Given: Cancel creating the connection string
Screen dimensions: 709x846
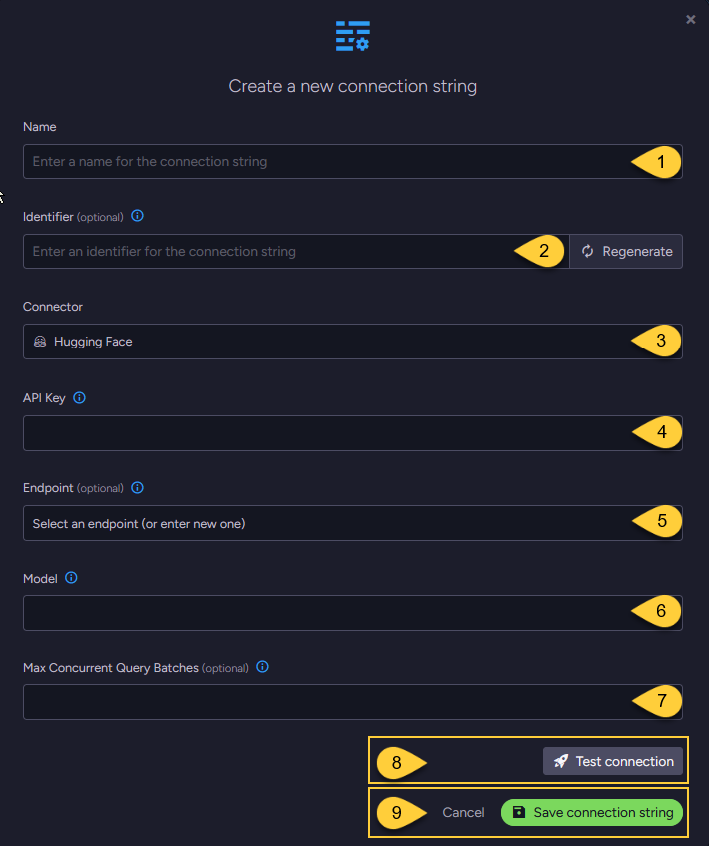Looking at the screenshot, I should click(x=463, y=812).
